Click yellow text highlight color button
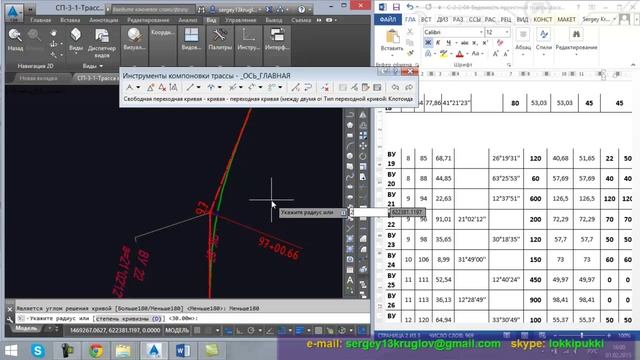640x360 pixels. click(443, 53)
